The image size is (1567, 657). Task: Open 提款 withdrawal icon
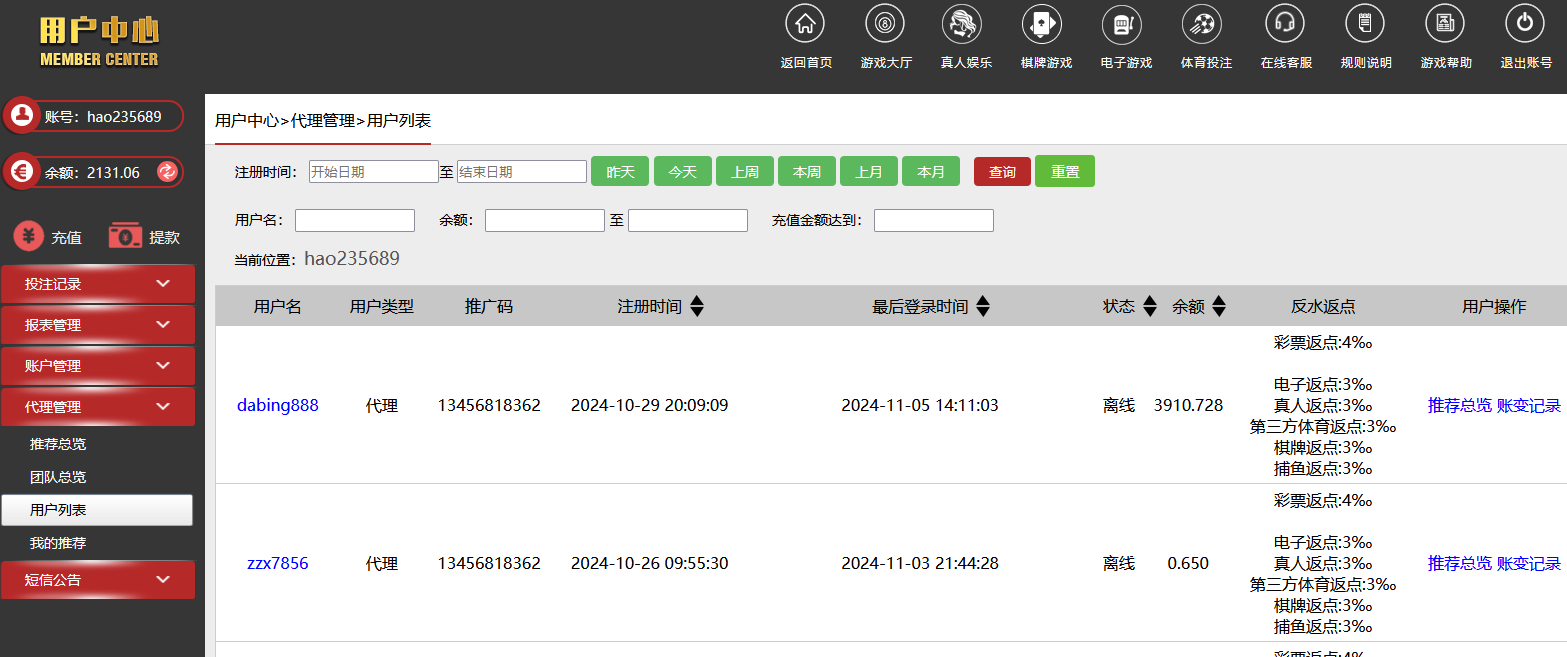coord(125,236)
